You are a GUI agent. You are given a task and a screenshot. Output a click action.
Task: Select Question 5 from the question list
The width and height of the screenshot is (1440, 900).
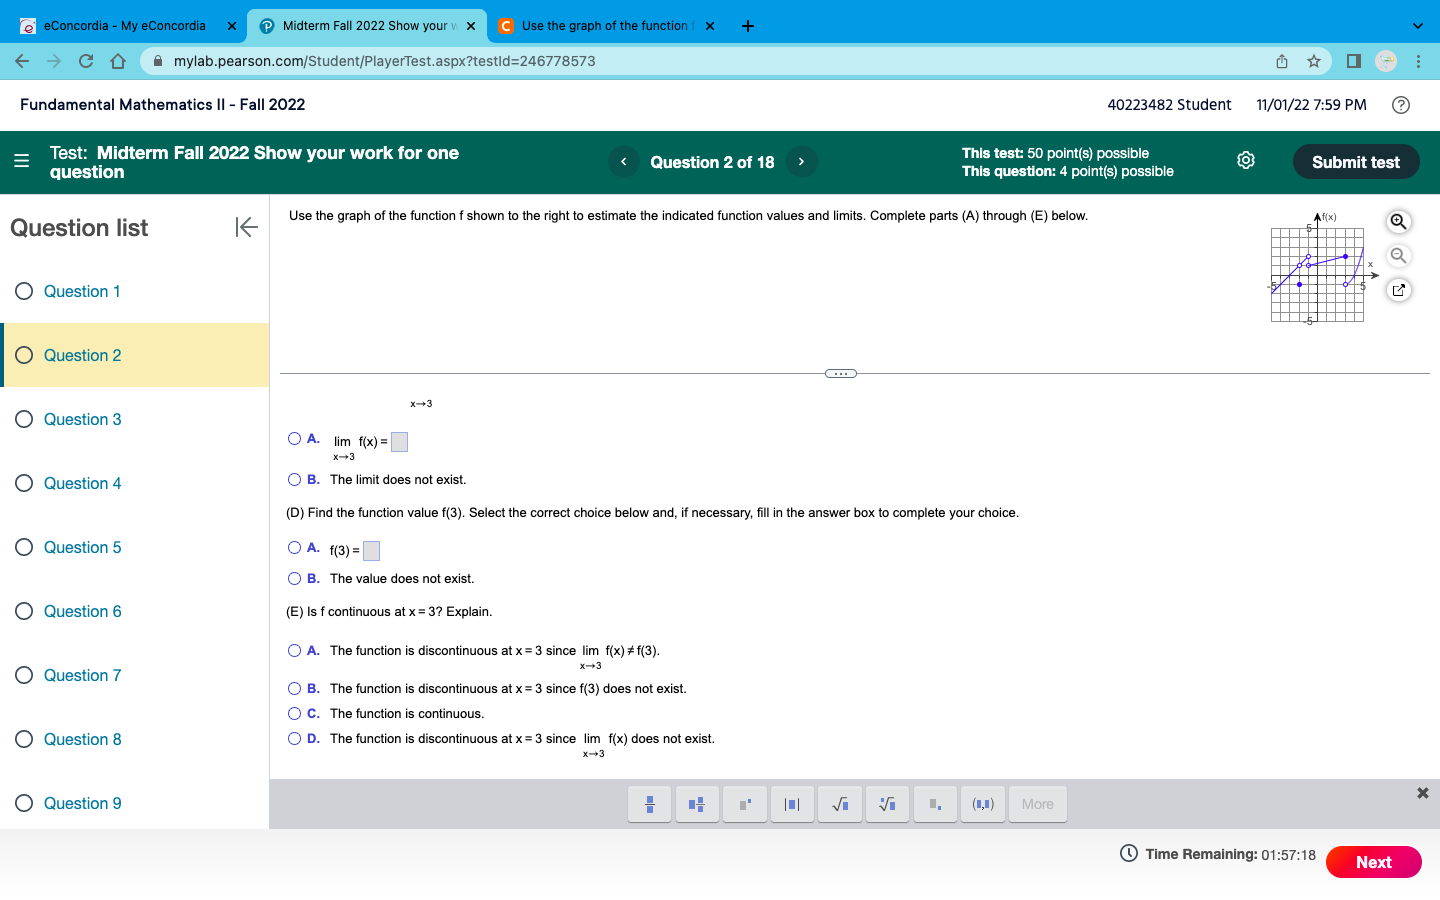82,547
